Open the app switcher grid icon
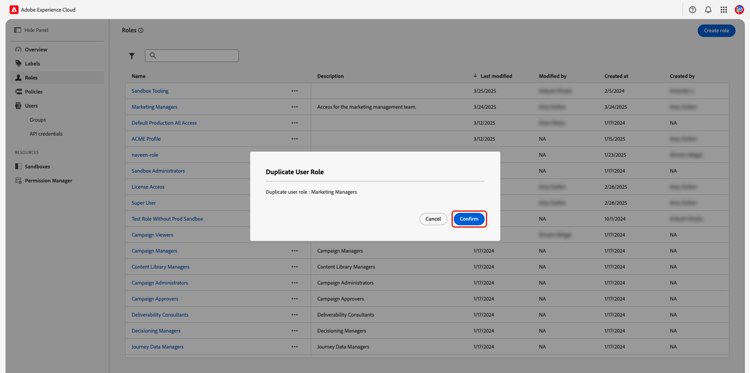This screenshot has height=373, width=750. [x=724, y=10]
